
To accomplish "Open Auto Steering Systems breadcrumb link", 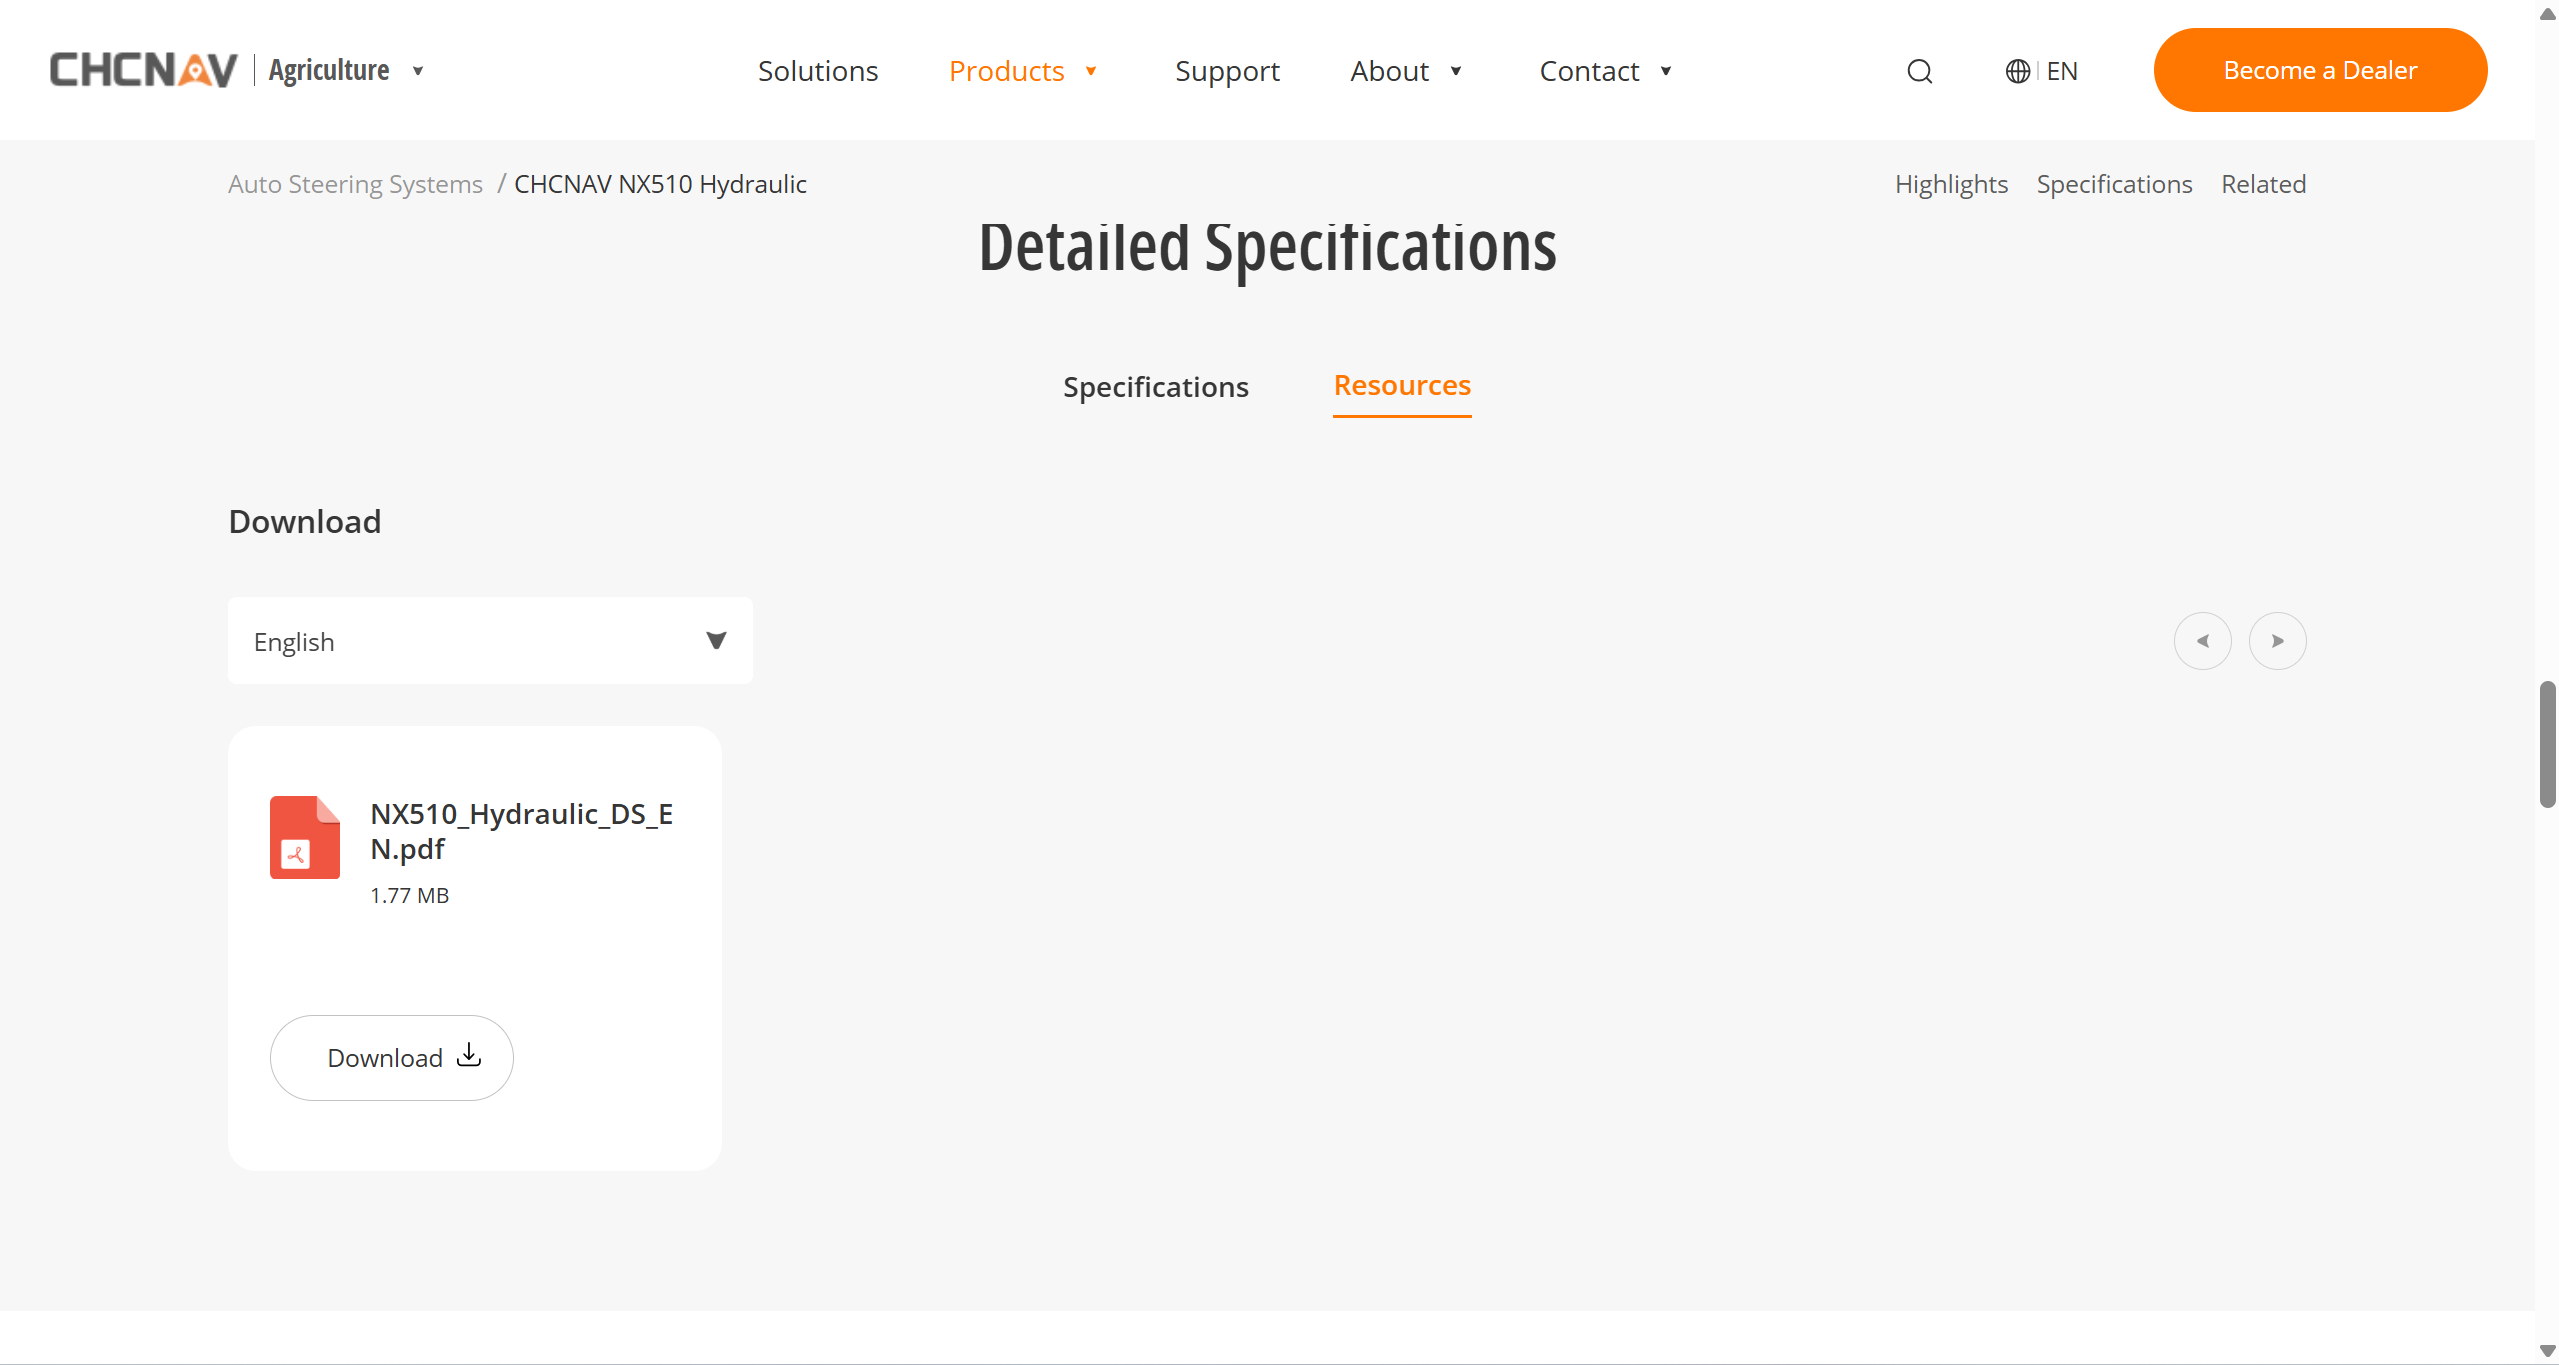I will [355, 184].
